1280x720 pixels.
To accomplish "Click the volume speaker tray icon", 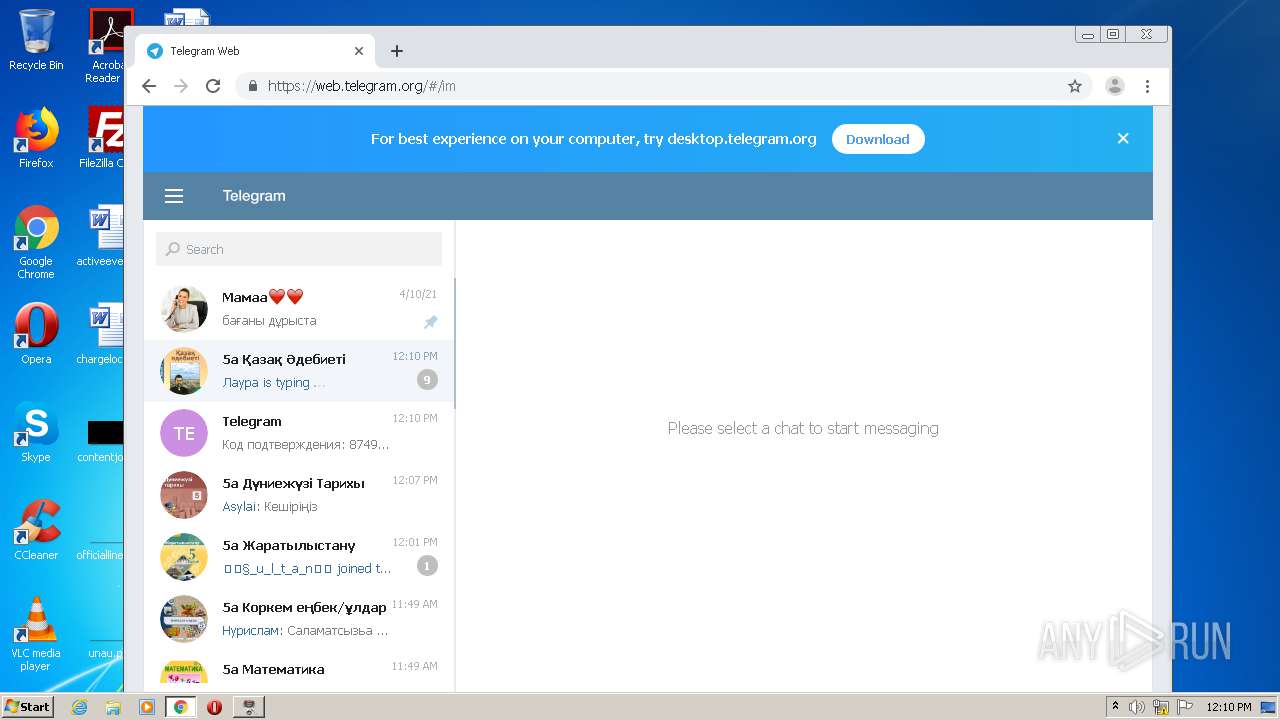I will click(1137, 707).
